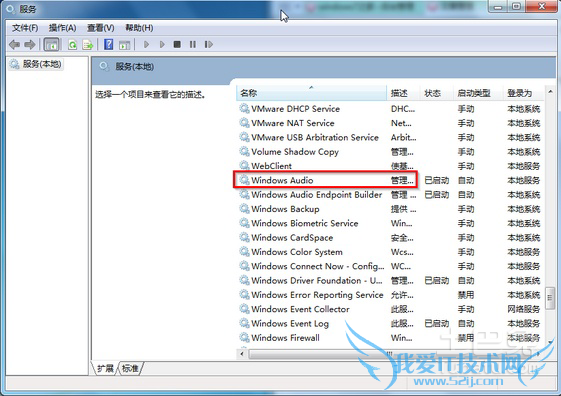Toggle the show/hide console tree icon
561x396 pixels.
(x=51, y=45)
